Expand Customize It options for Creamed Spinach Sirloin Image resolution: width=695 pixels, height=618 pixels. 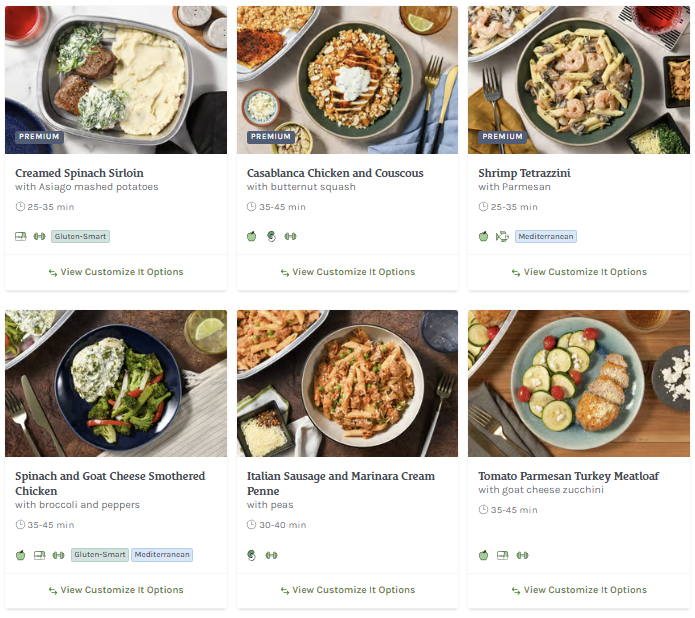pos(116,272)
